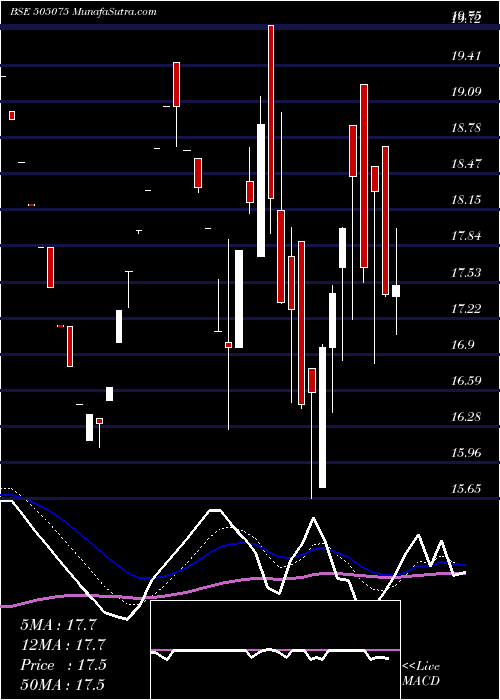Viewport: 500px width, 700px height.
Task: Click the 50MA : 17.5 legend text
Action: (62, 684)
